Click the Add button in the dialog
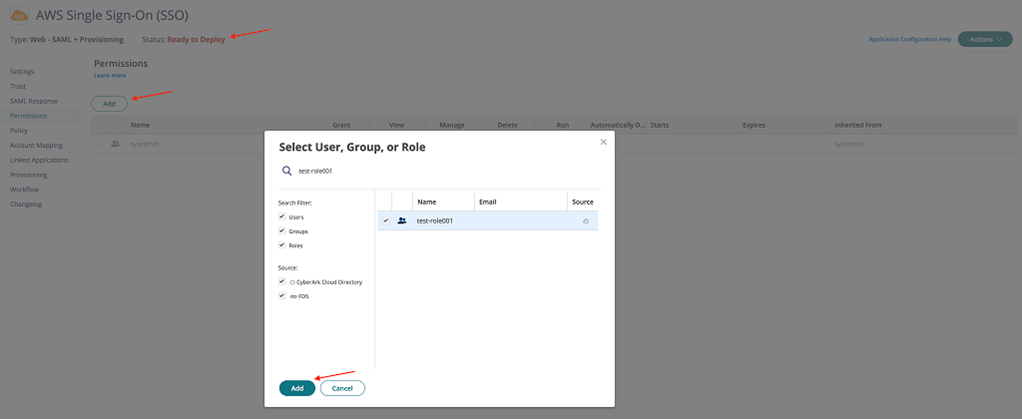 (x=297, y=388)
